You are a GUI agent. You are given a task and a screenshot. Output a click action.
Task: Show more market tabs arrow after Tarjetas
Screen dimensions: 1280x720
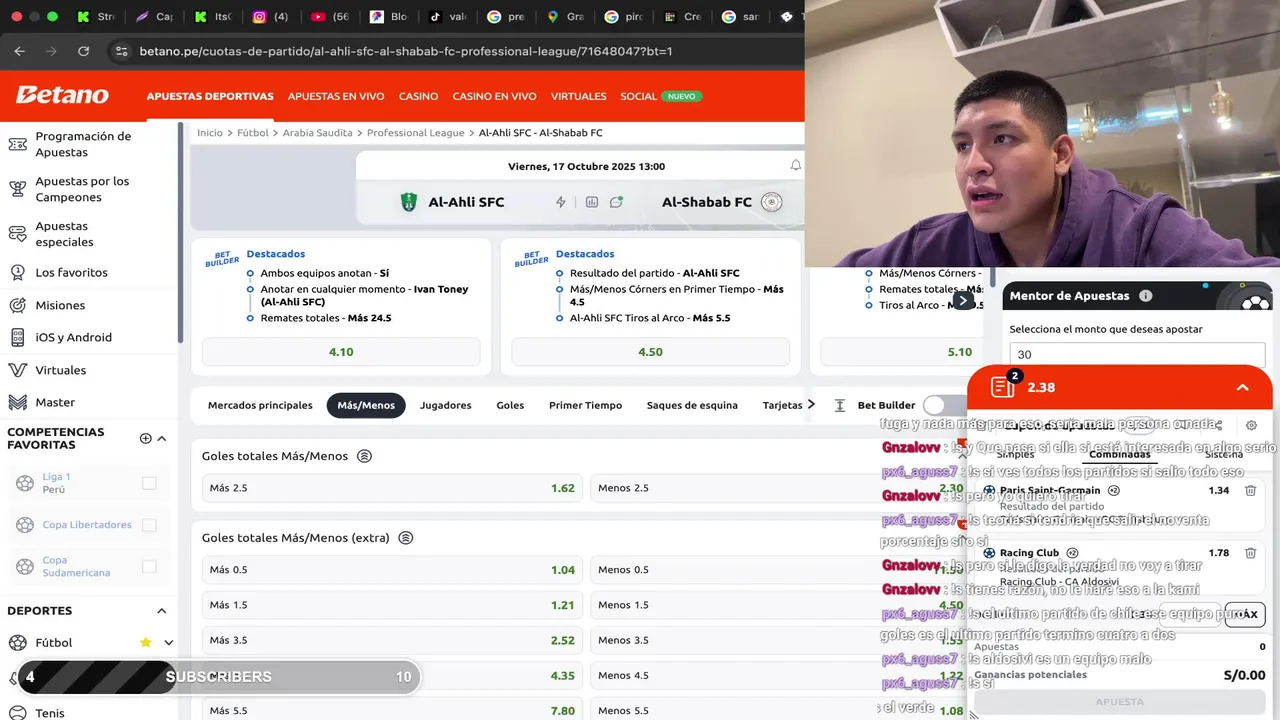click(811, 405)
